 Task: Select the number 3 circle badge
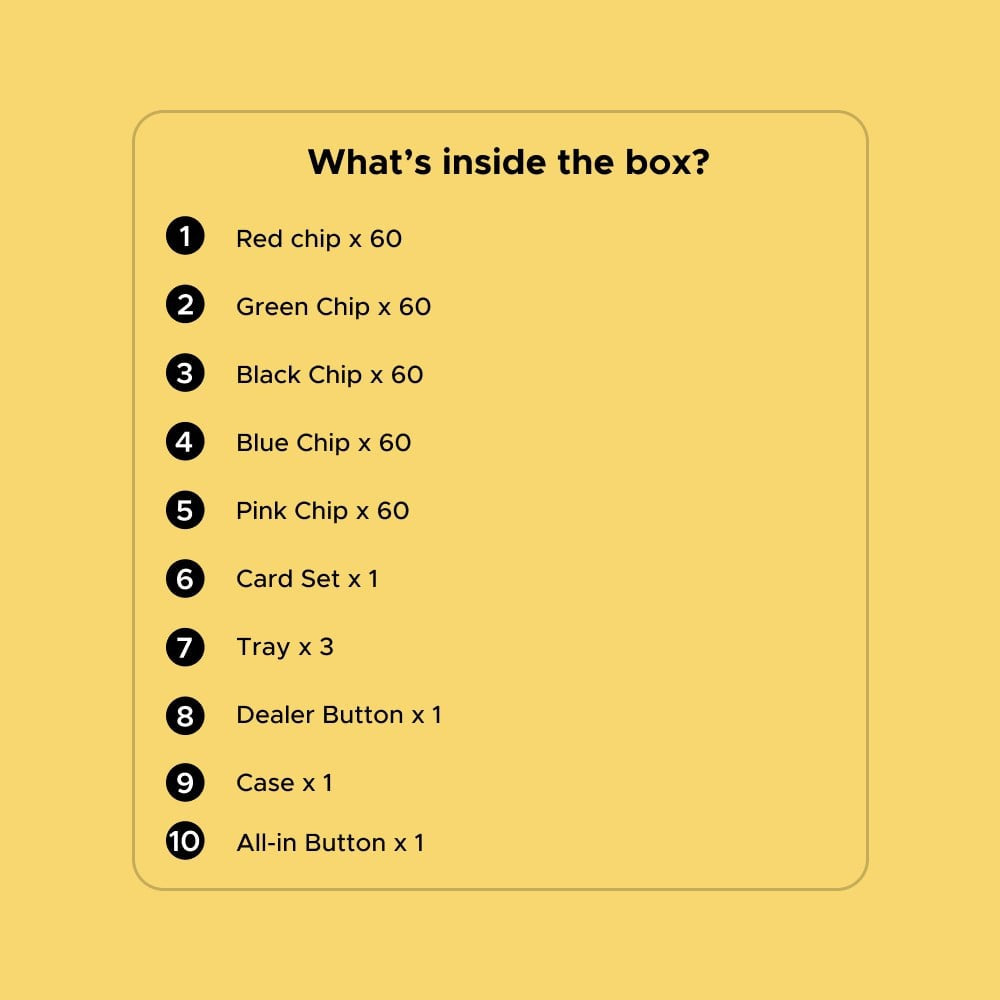point(185,373)
